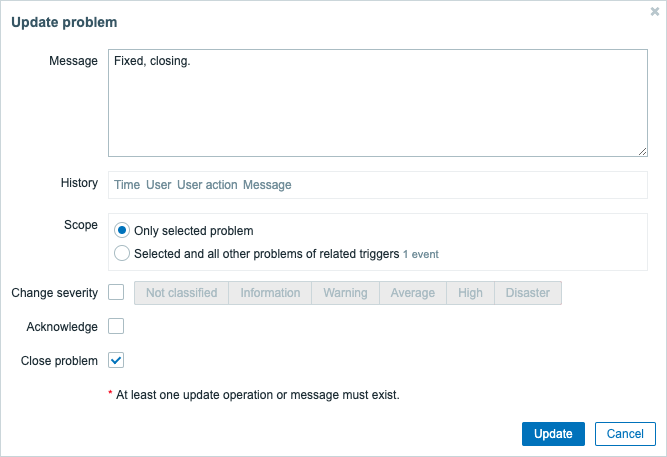667x457 pixels.
Task: Grab the Message textarea resize handle
Action: pos(642,151)
